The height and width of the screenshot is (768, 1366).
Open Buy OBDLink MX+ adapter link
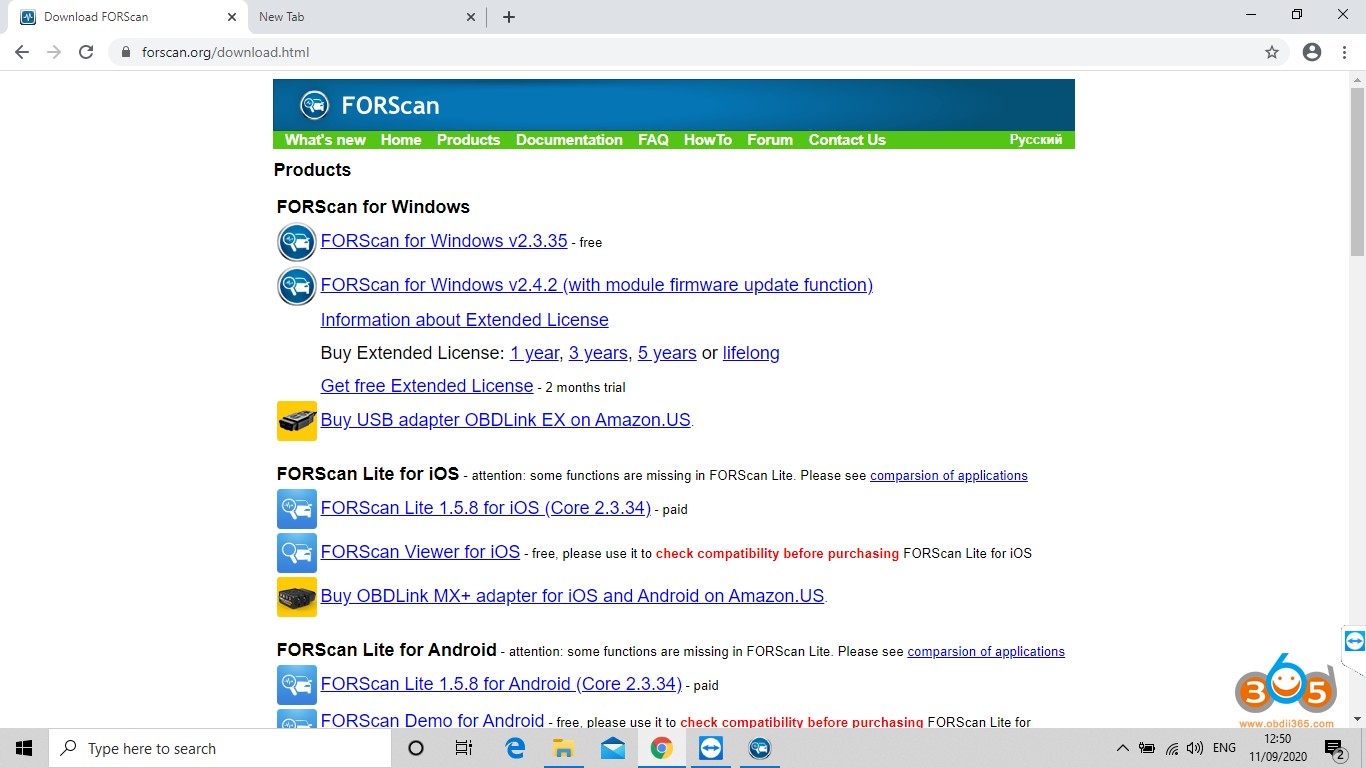(x=572, y=596)
